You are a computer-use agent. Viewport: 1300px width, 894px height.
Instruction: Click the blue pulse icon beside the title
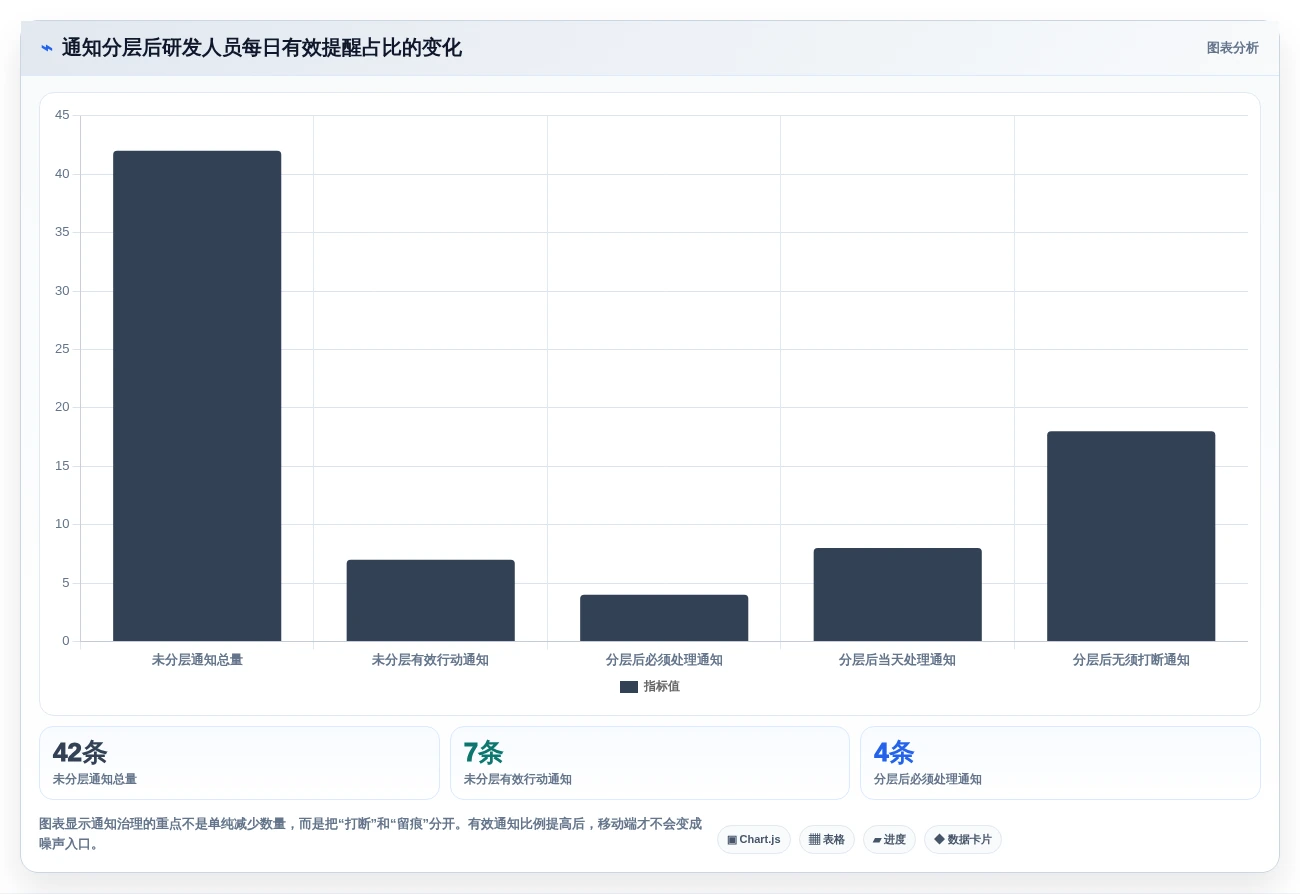point(47,48)
